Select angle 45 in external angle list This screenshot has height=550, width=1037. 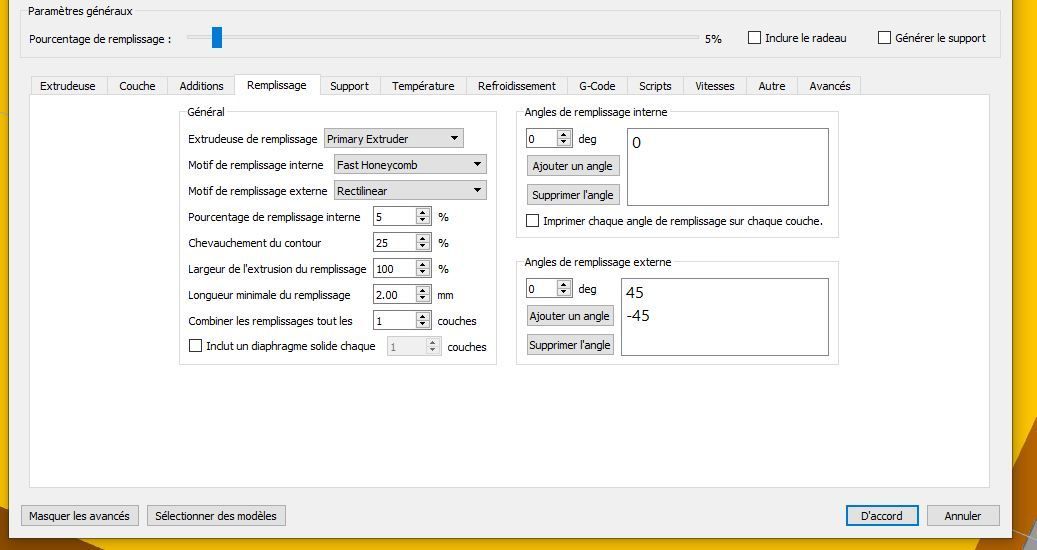[x=635, y=293]
